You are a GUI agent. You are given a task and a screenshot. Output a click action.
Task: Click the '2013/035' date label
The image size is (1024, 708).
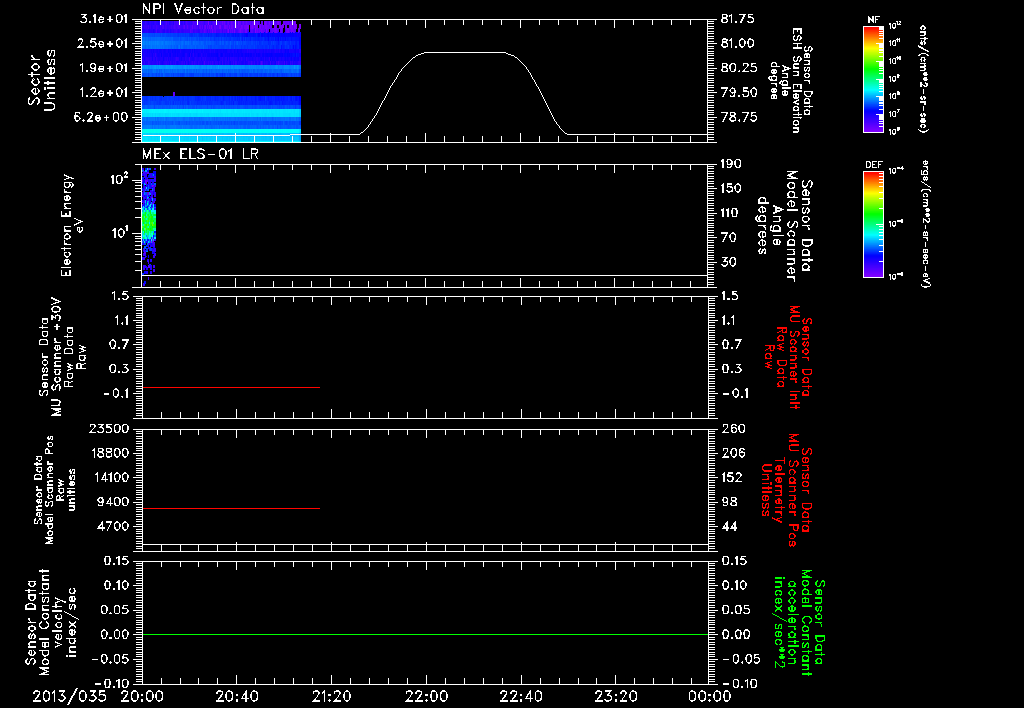(69, 697)
